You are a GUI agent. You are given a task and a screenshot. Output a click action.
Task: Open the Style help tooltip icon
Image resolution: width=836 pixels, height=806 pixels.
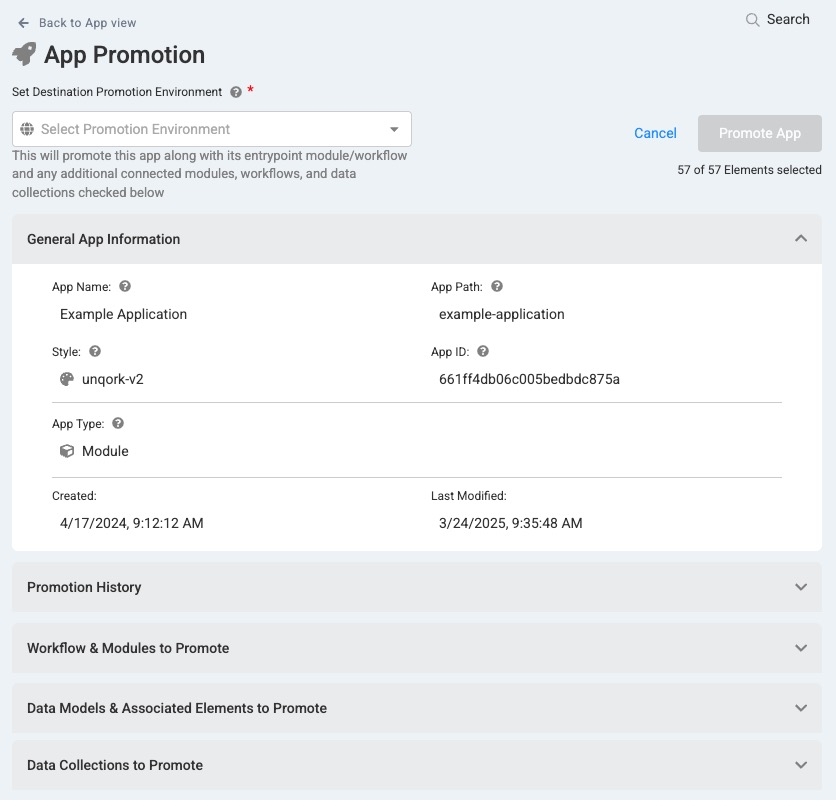click(95, 352)
